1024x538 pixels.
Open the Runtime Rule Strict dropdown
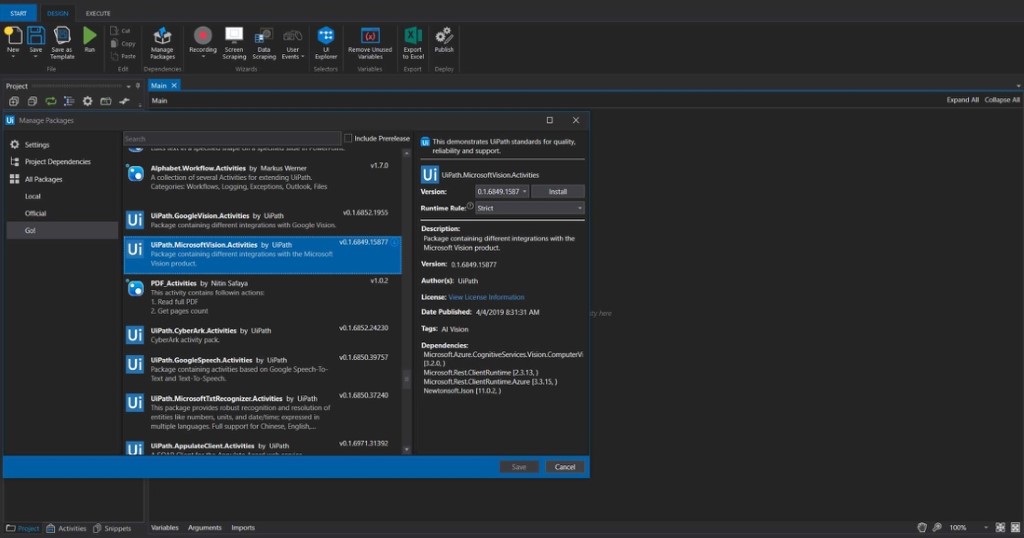(530, 208)
